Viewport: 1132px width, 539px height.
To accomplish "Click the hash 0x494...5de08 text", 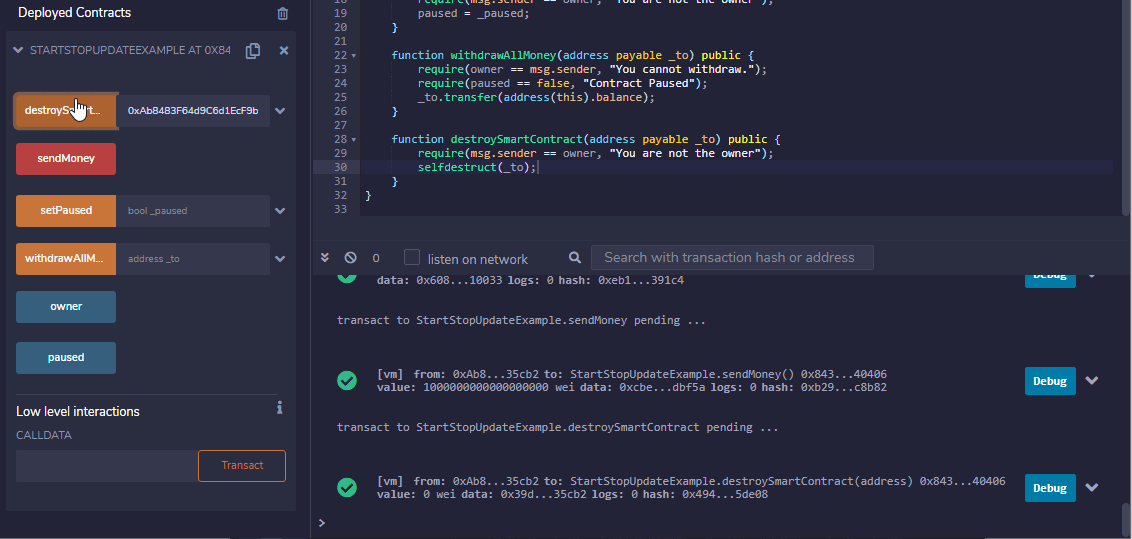I will tap(725, 494).
